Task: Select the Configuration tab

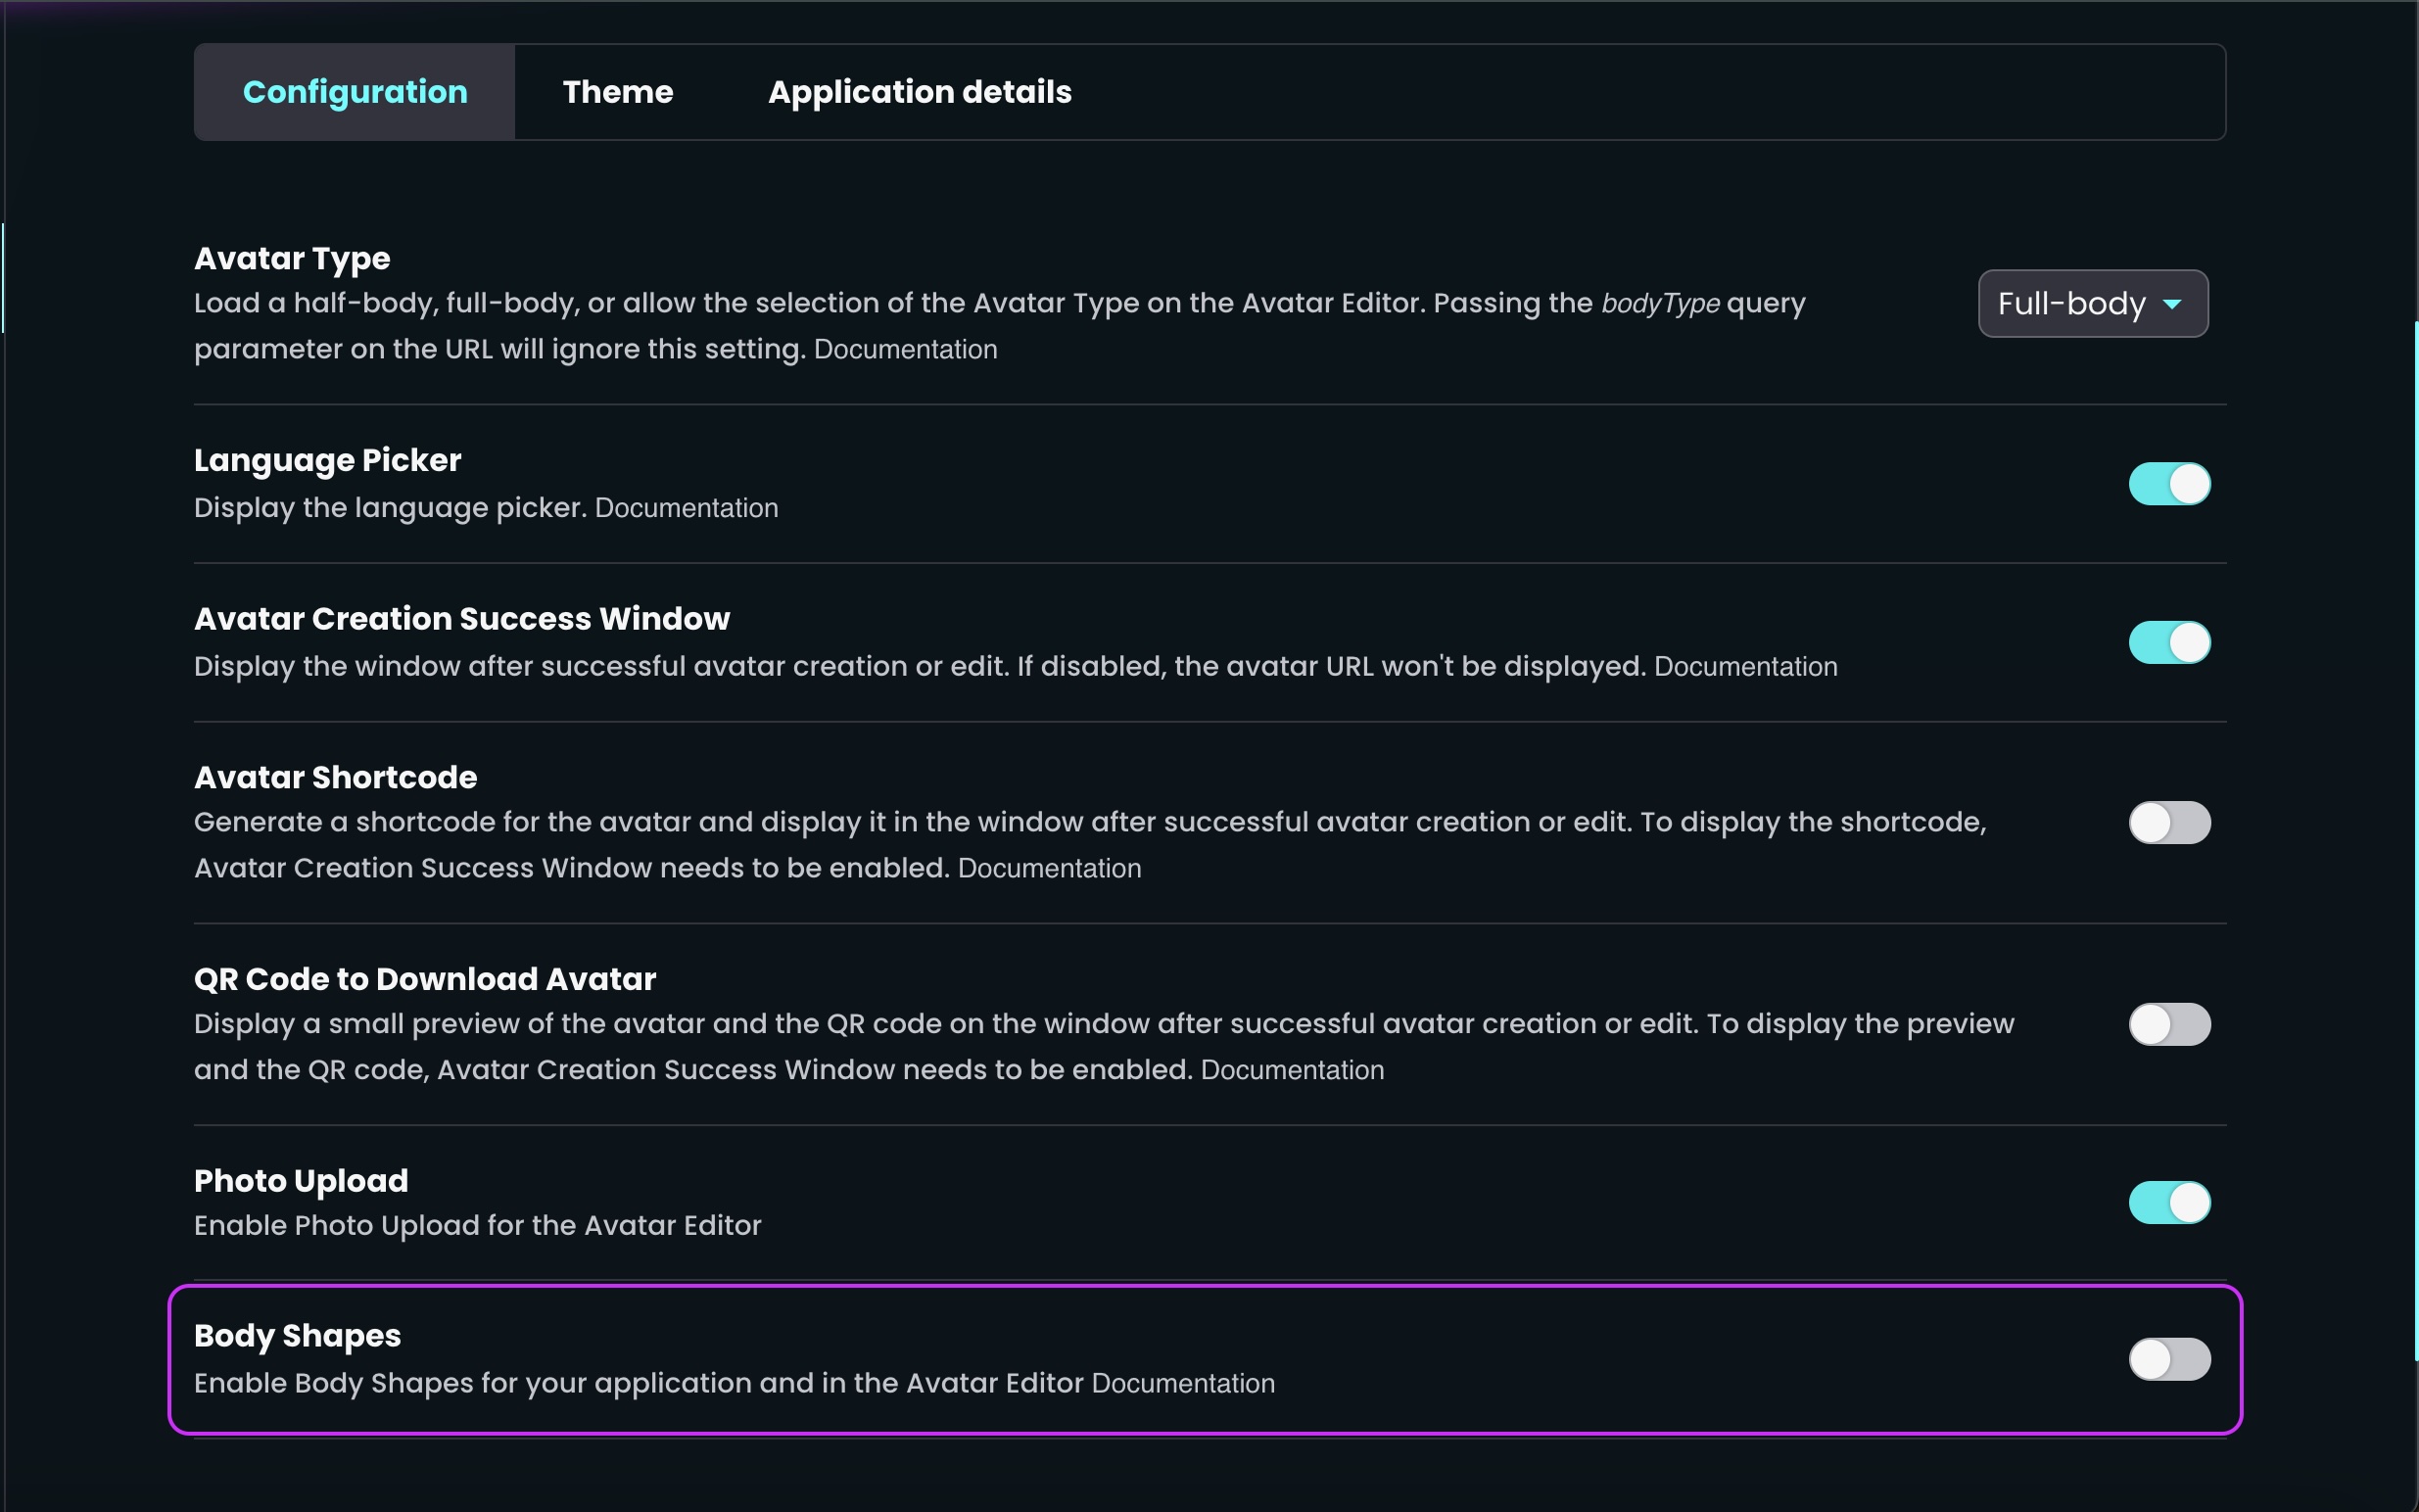Action: click(355, 92)
